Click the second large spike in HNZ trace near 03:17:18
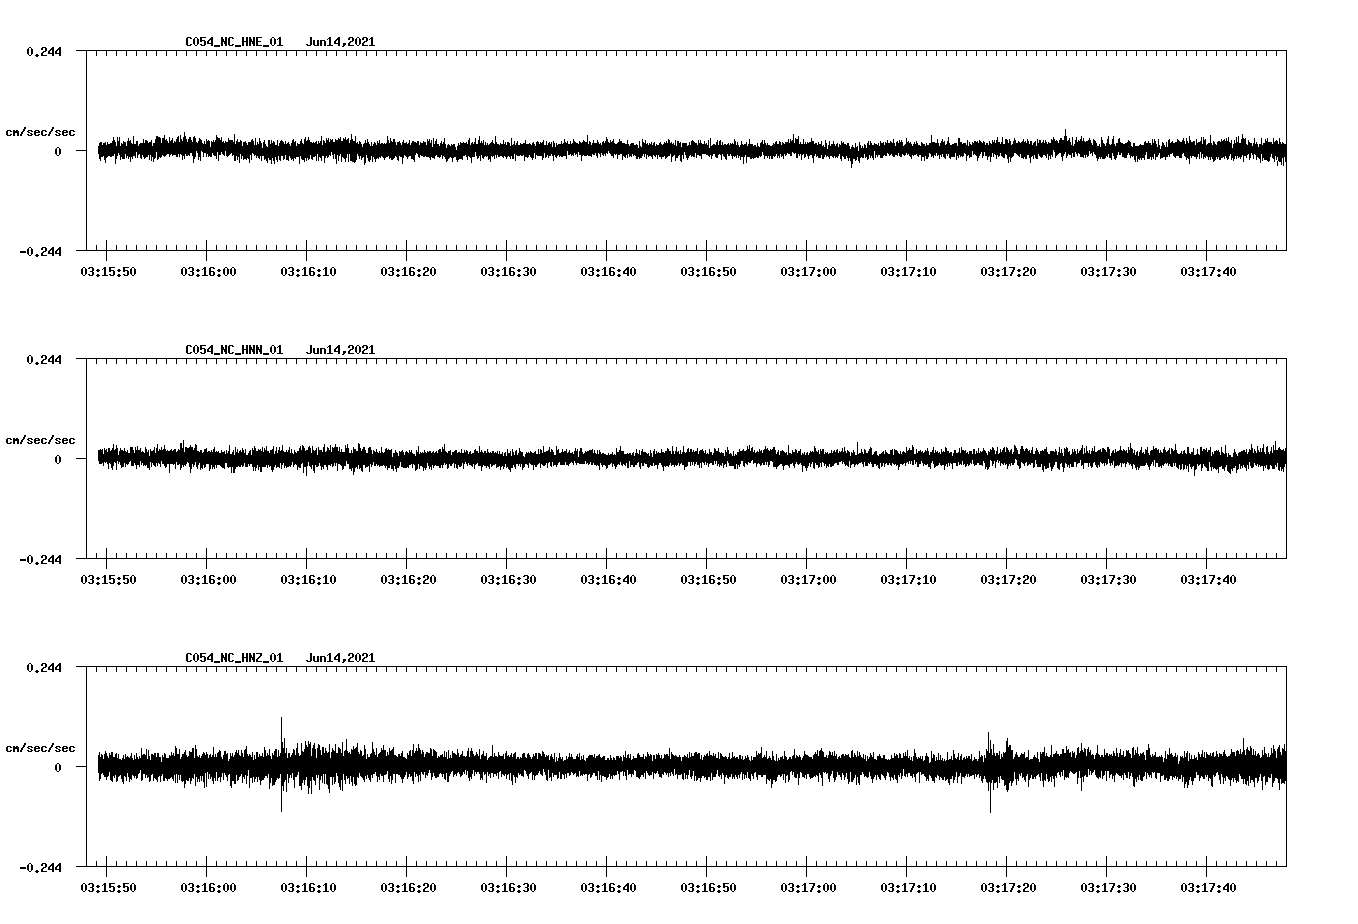Screen dimensions: 1358x924 [x=990, y=772]
